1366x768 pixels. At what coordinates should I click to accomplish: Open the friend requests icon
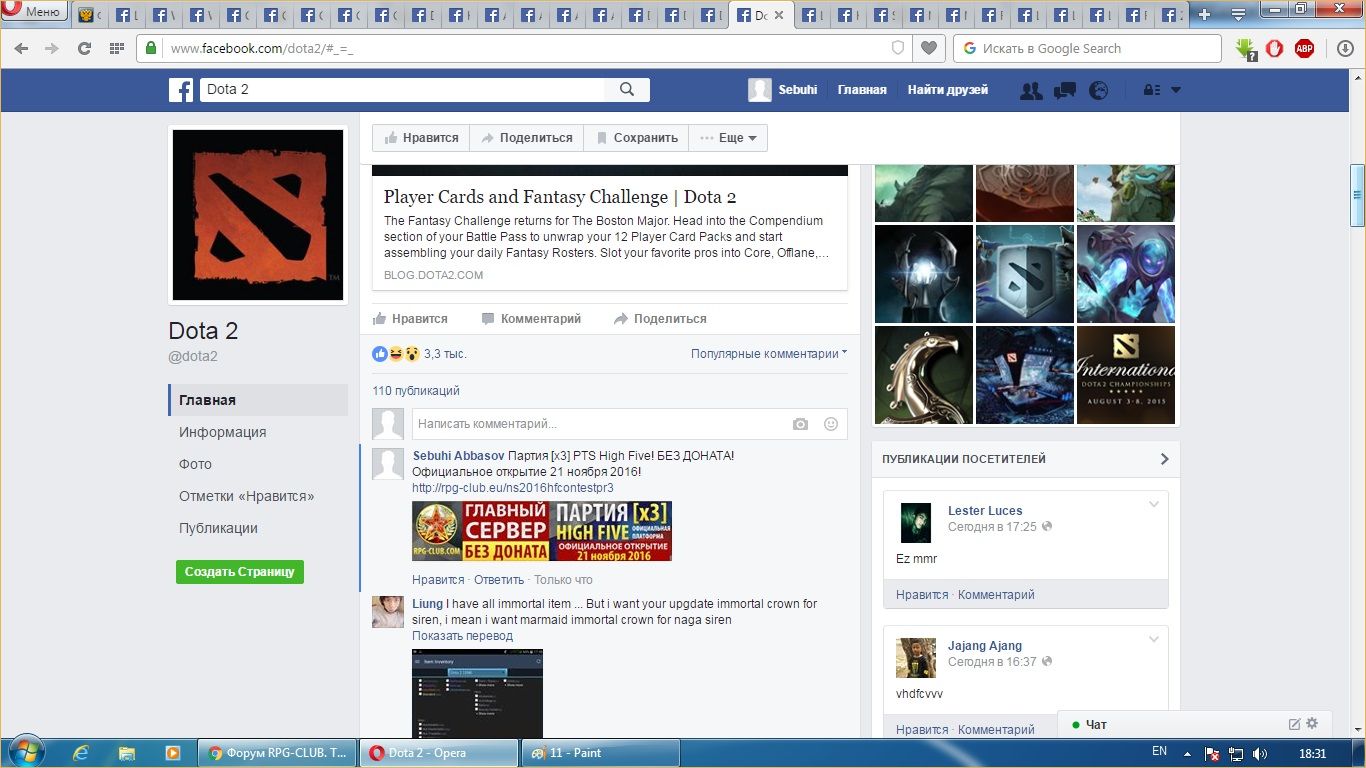point(1030,90)
